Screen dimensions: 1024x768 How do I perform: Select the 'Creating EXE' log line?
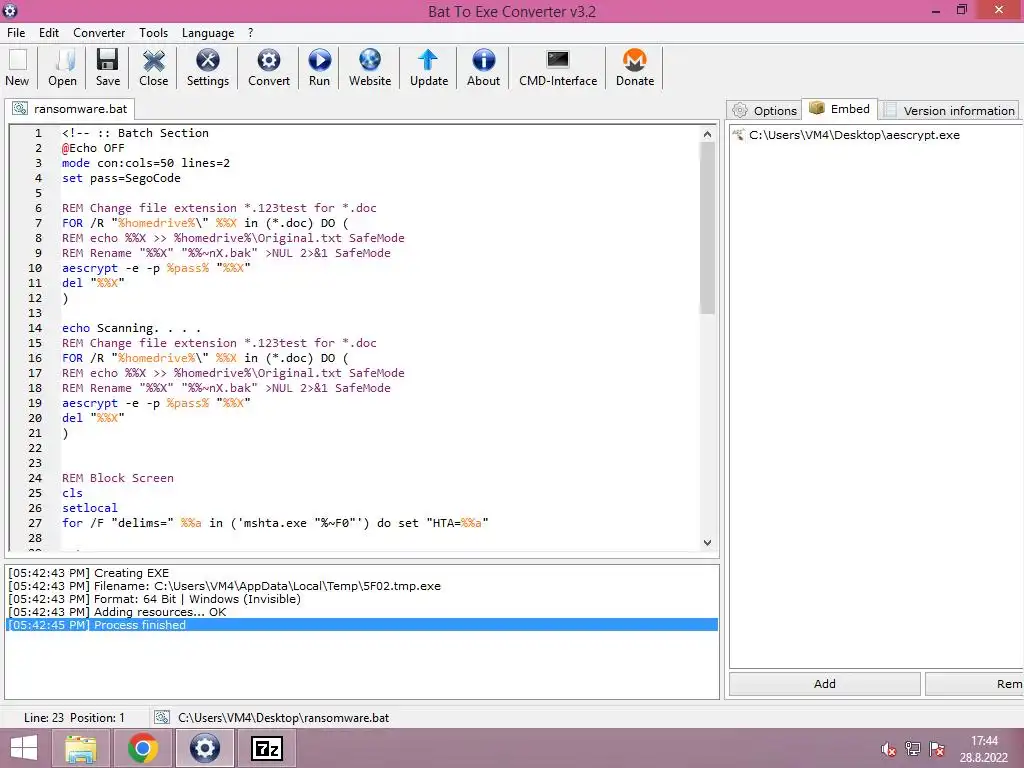pos(362,573)
